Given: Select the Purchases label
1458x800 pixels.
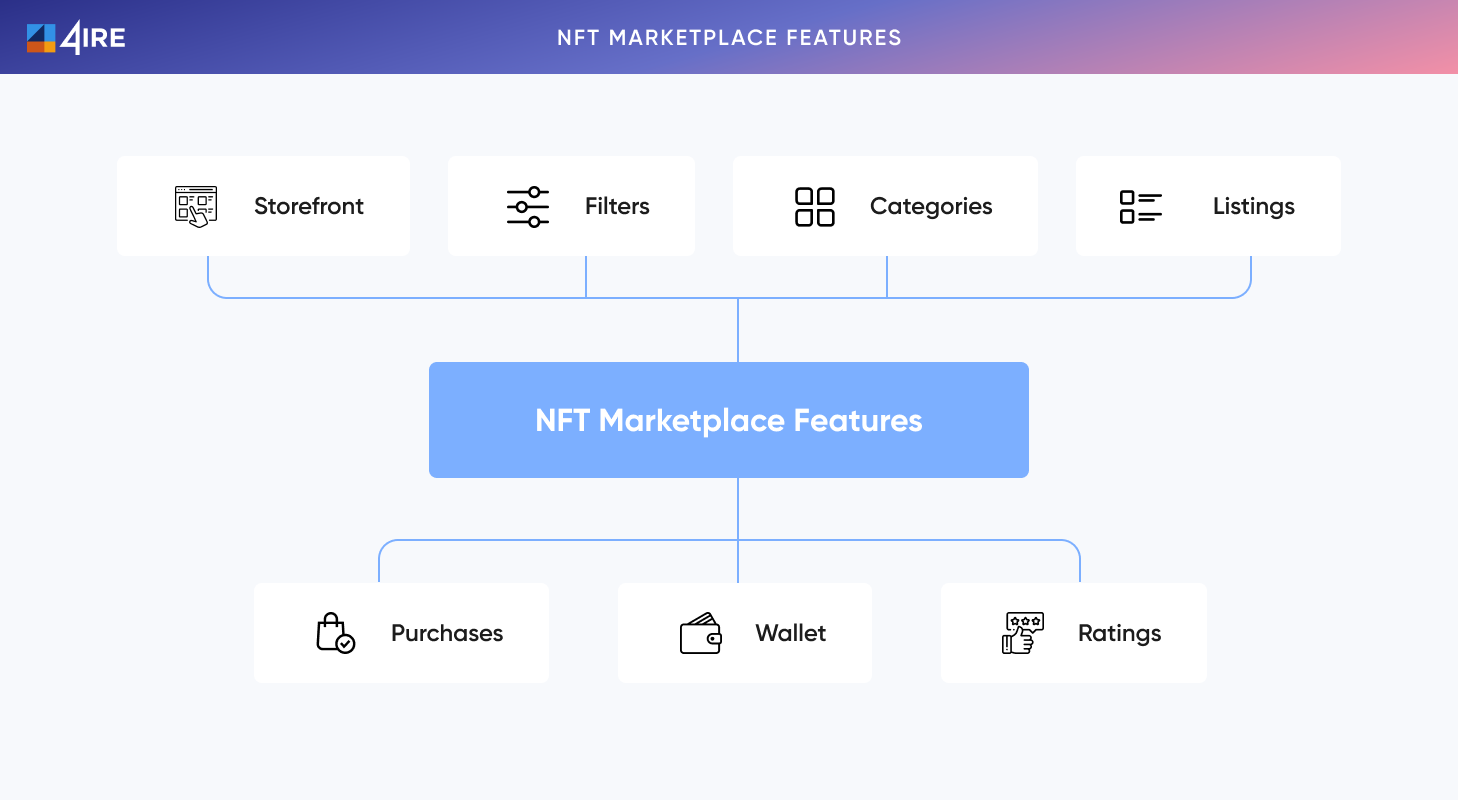Looking at the screenshot, I should 447,633.
